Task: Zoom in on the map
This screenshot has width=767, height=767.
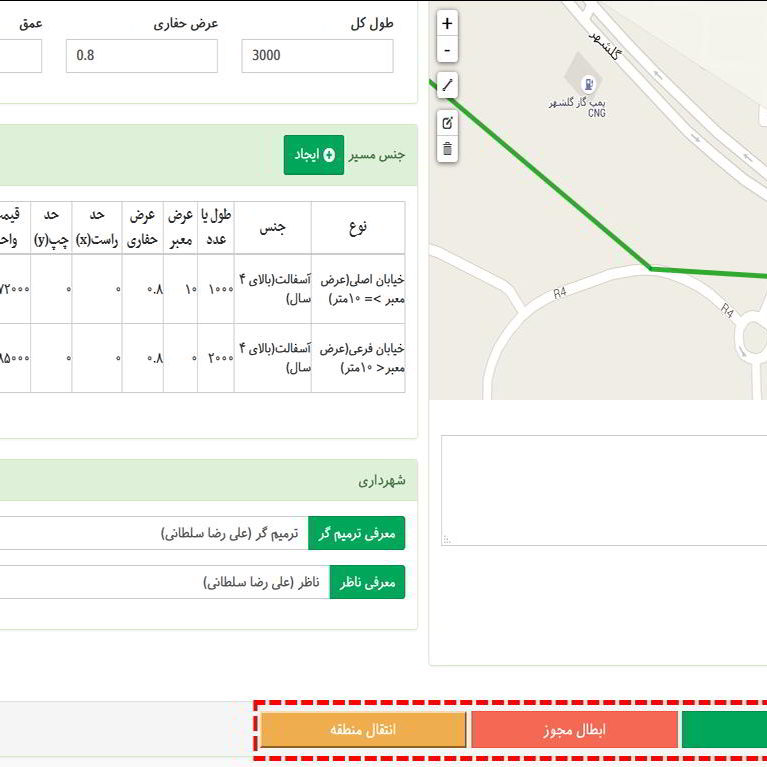Action: 447,23
